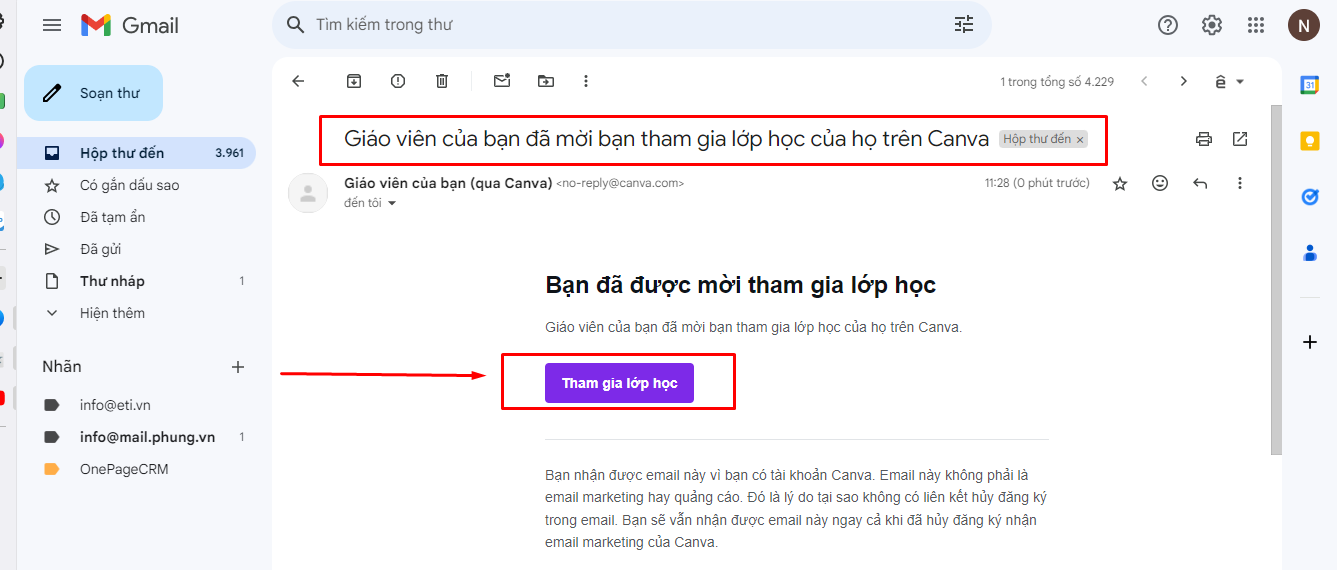
Task: Open Google Keep in the side panel
Action: point(1310,141)
